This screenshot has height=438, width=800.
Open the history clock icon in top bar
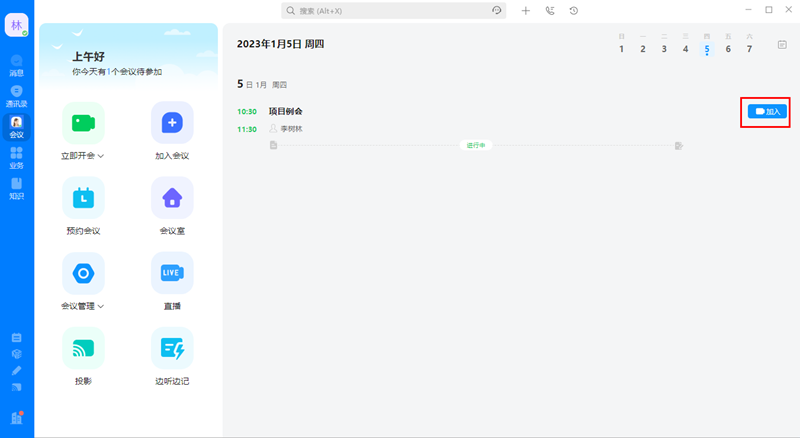(x=574, y=11)
